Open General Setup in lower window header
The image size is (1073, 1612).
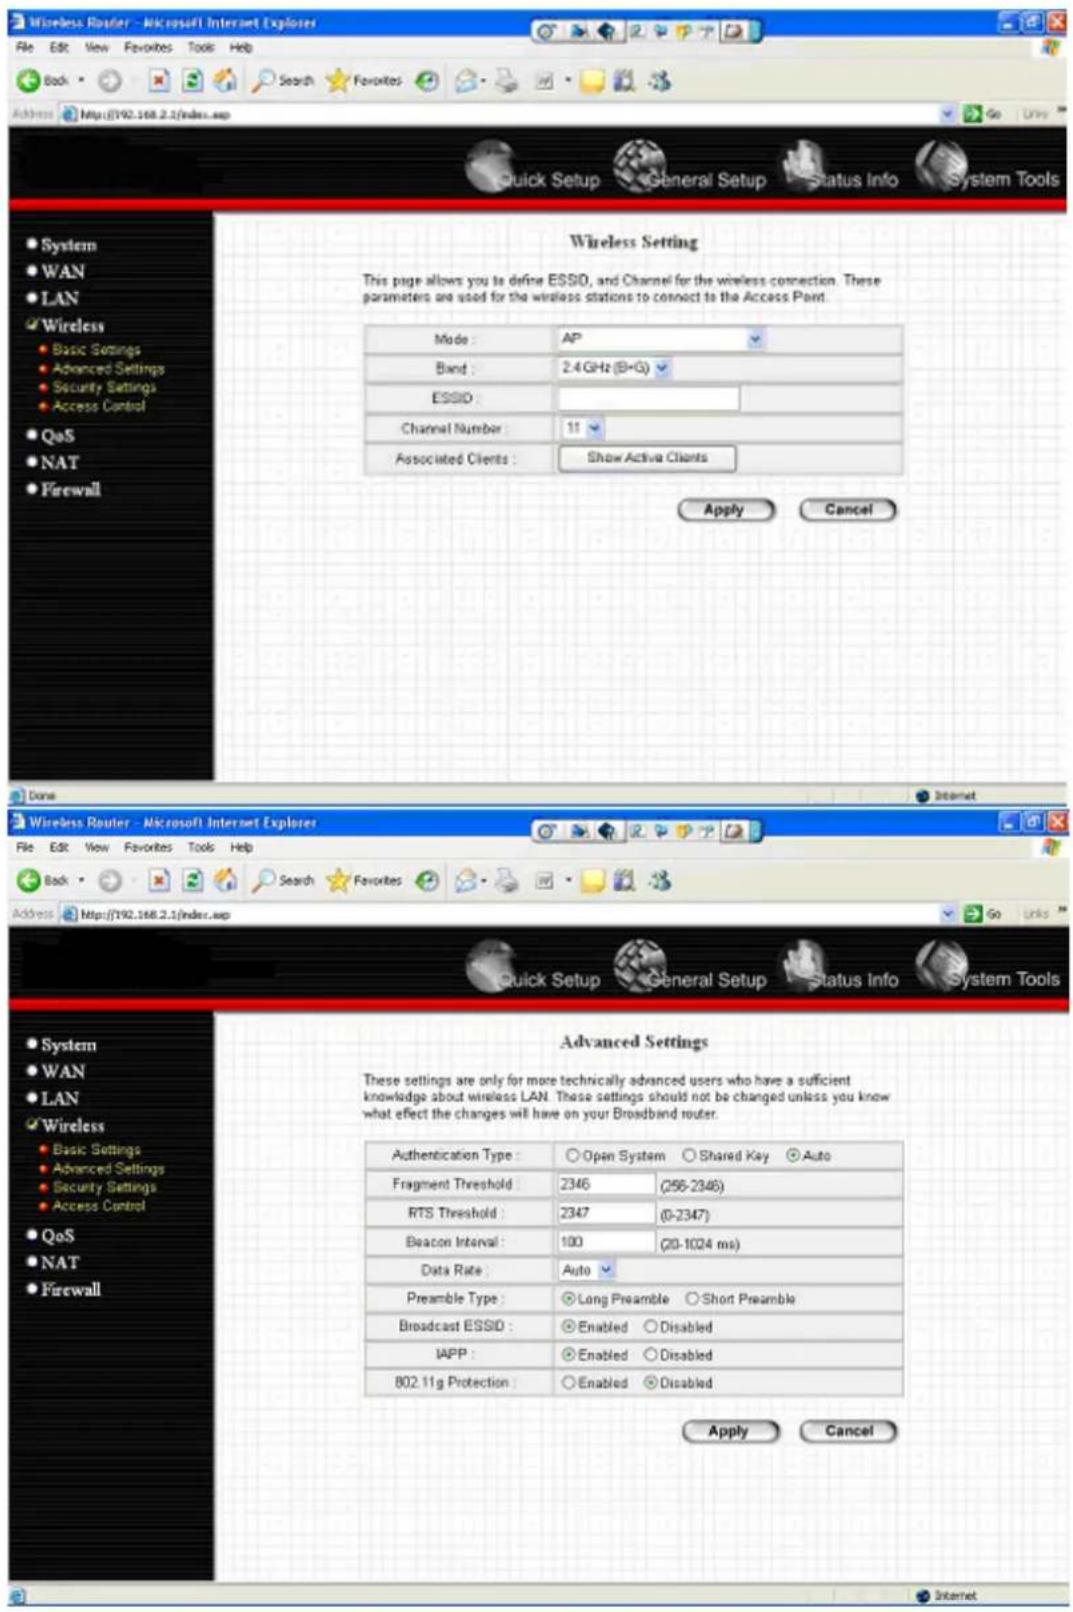pos(690,968)
